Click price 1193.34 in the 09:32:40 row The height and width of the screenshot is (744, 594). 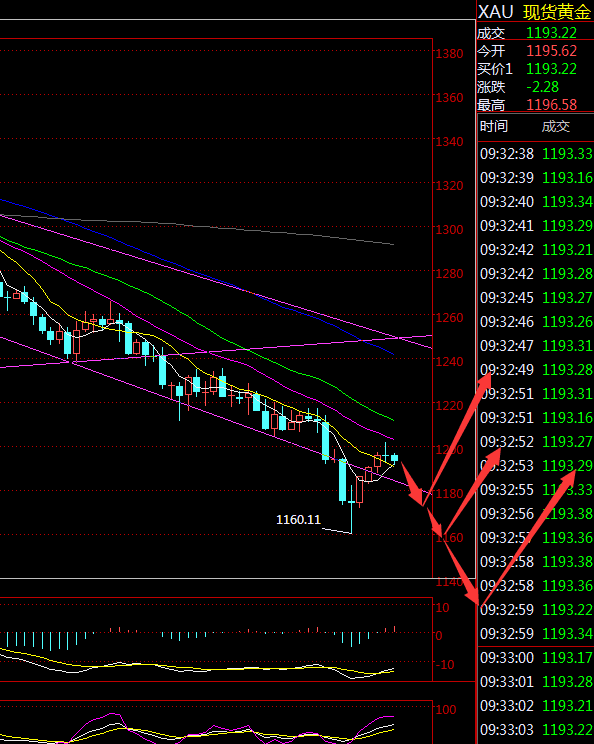[x=567, y=202]
